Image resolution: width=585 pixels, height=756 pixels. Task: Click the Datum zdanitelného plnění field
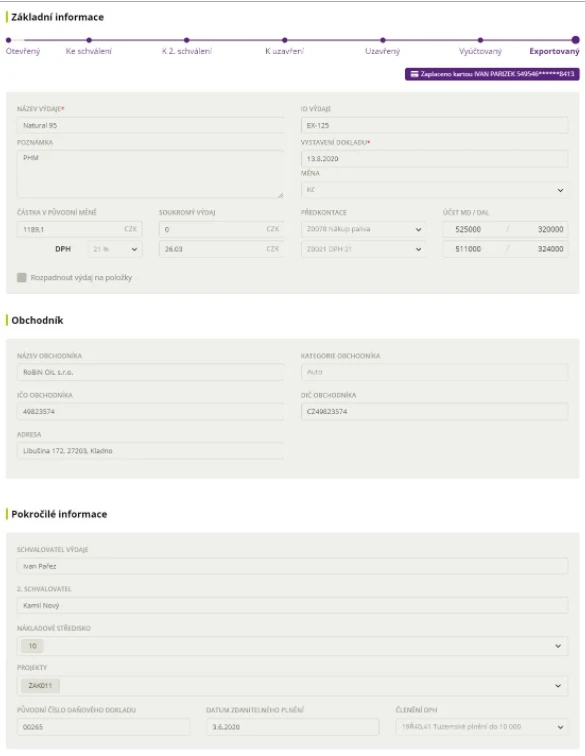point(292,727)
